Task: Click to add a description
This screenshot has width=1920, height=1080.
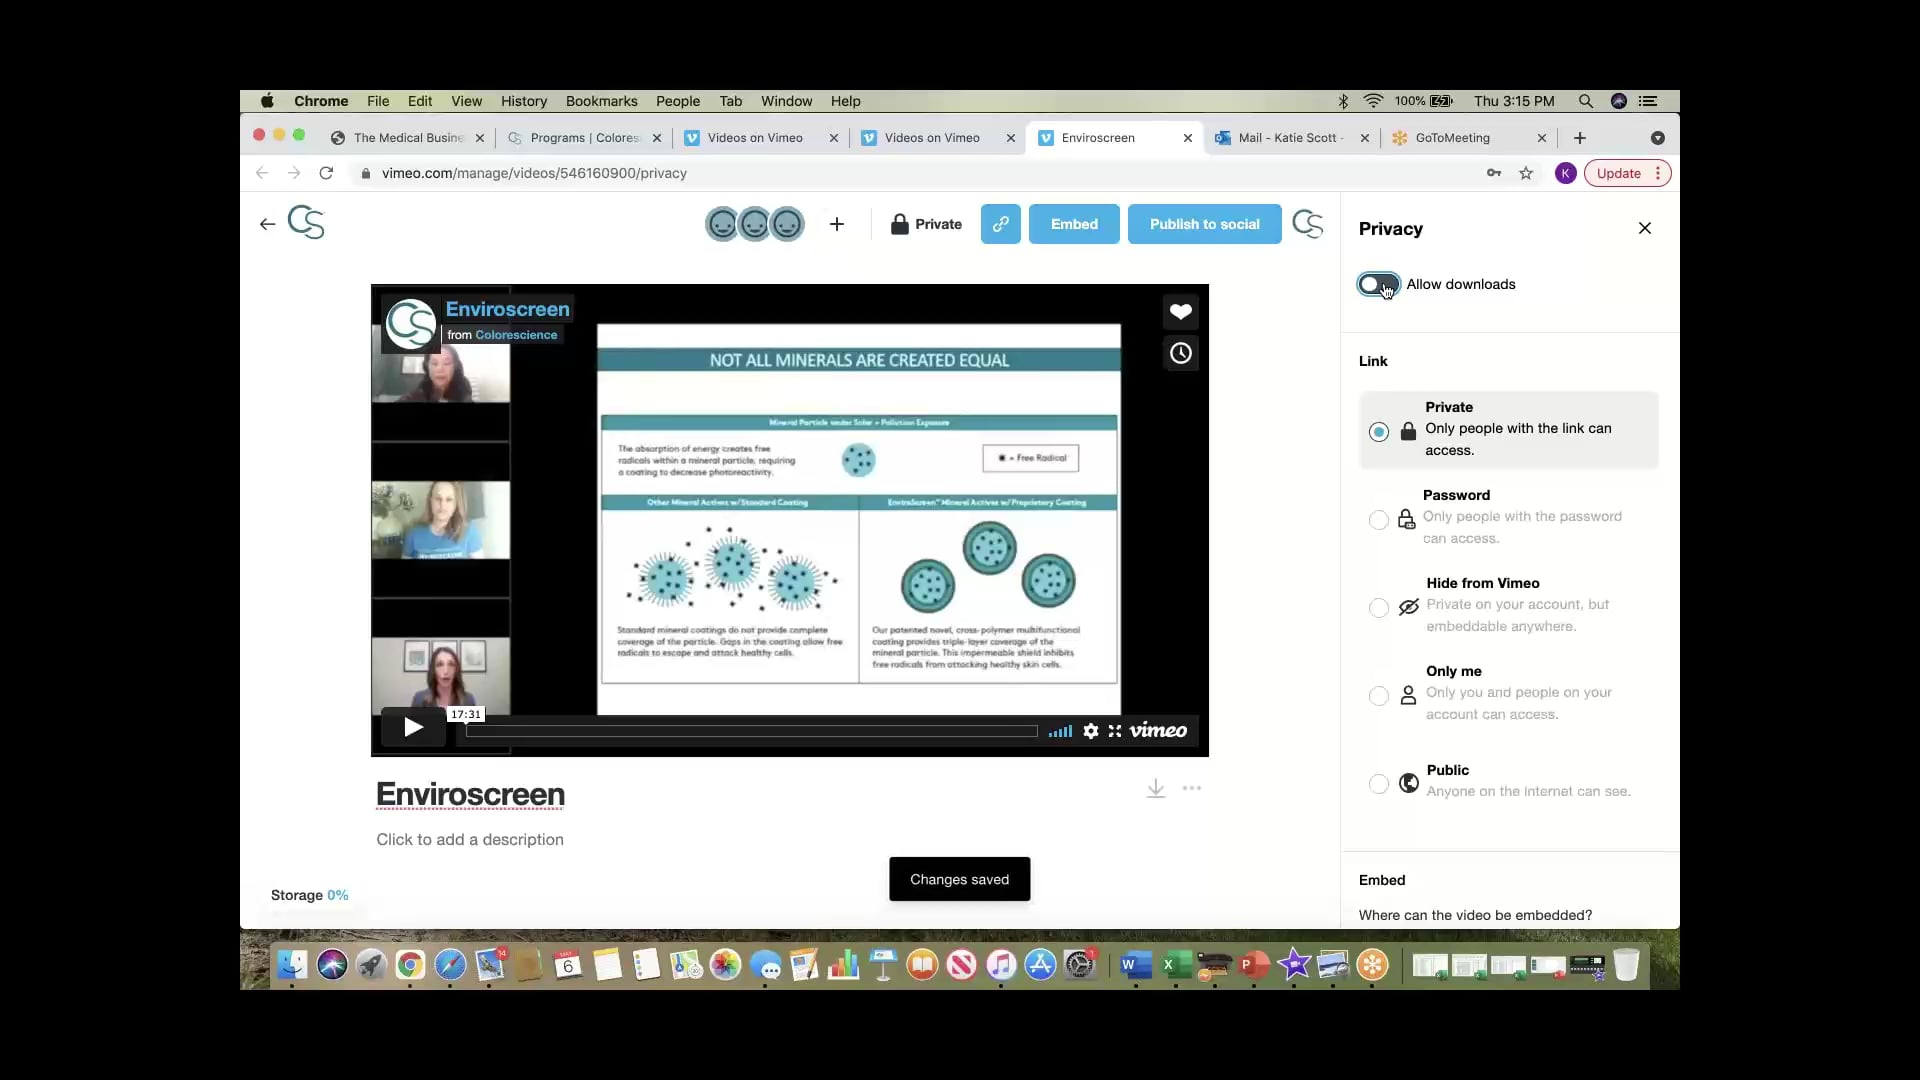Action: click(x=470, y=840)
